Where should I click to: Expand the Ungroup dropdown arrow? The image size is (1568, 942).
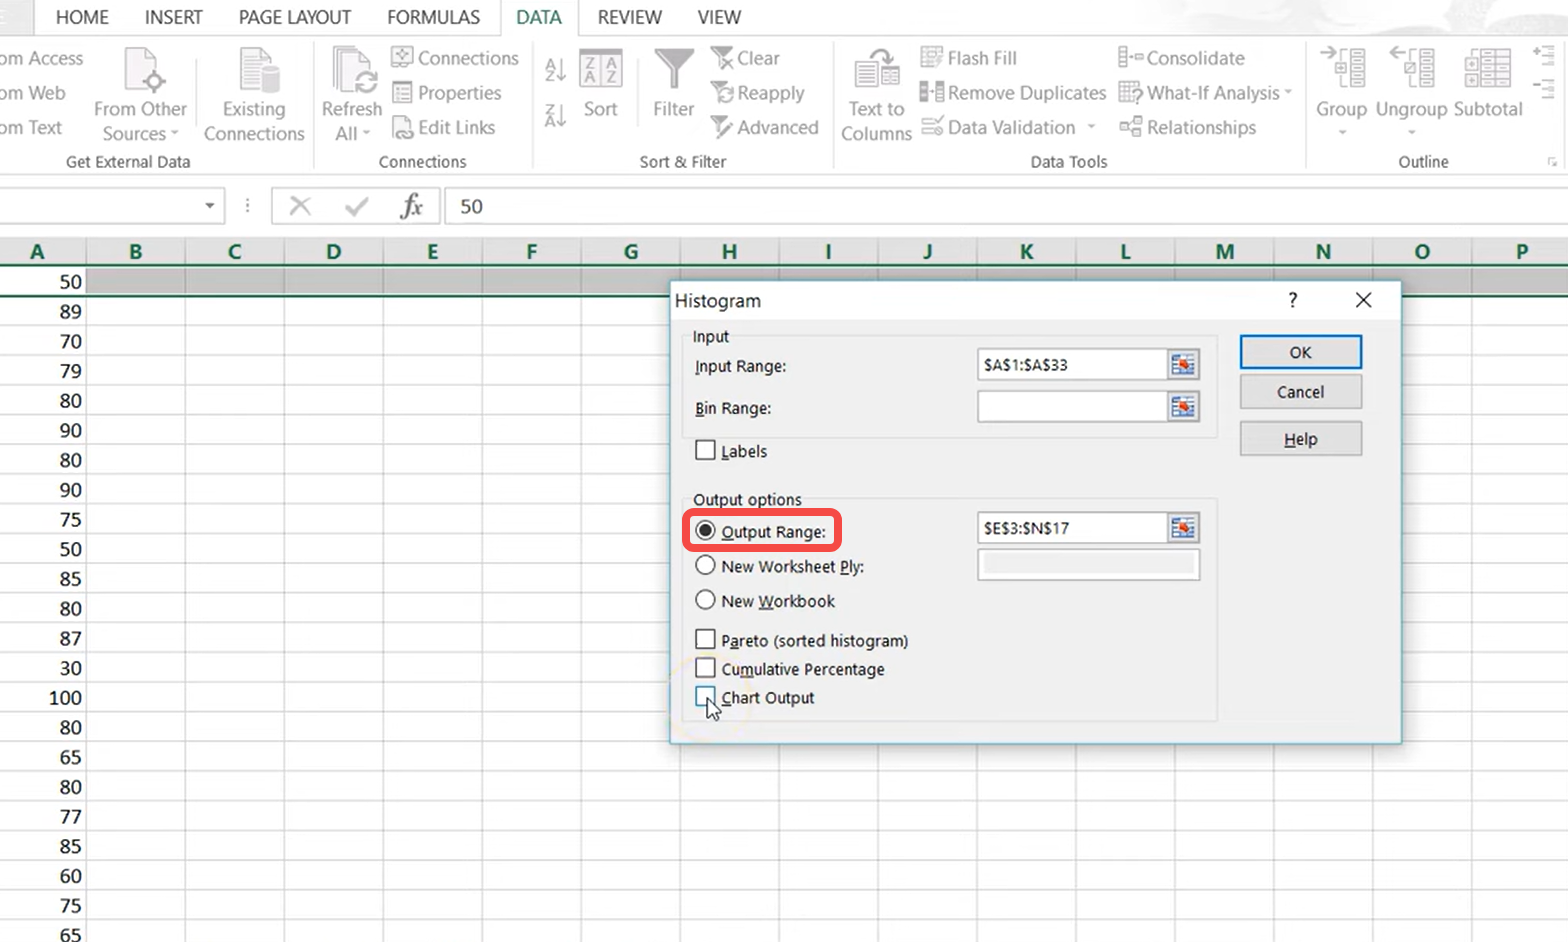coord(1412,133)
